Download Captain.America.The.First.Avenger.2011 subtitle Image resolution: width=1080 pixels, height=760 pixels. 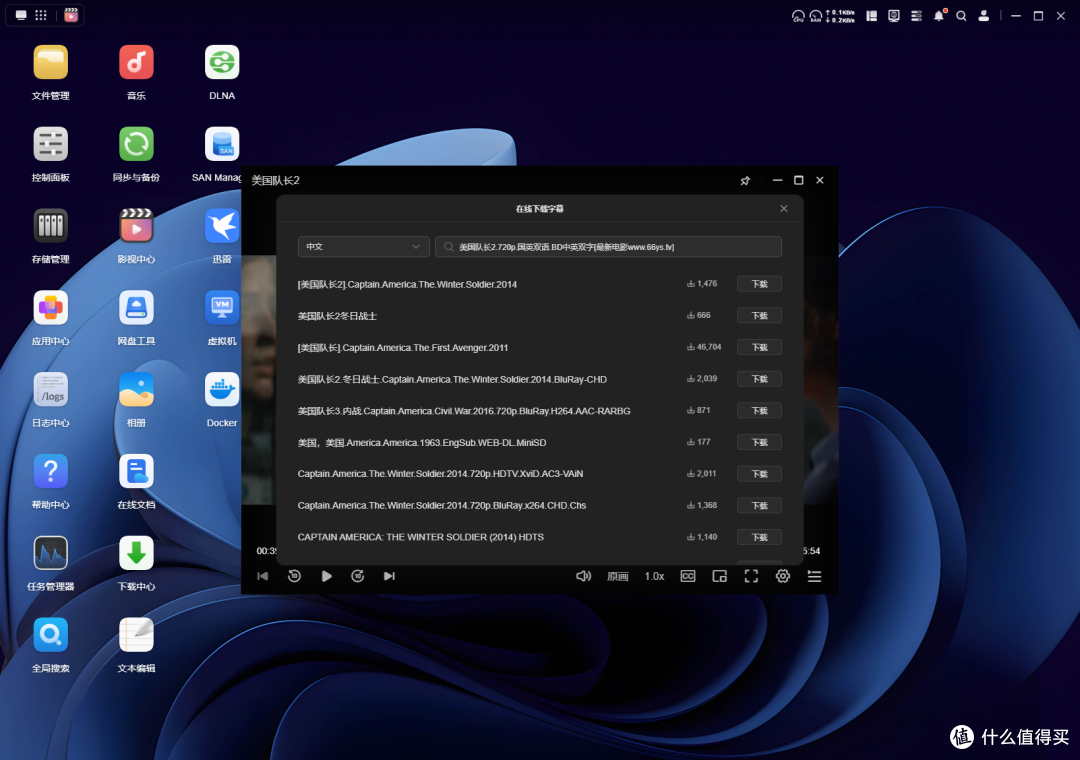click(759, 347)
